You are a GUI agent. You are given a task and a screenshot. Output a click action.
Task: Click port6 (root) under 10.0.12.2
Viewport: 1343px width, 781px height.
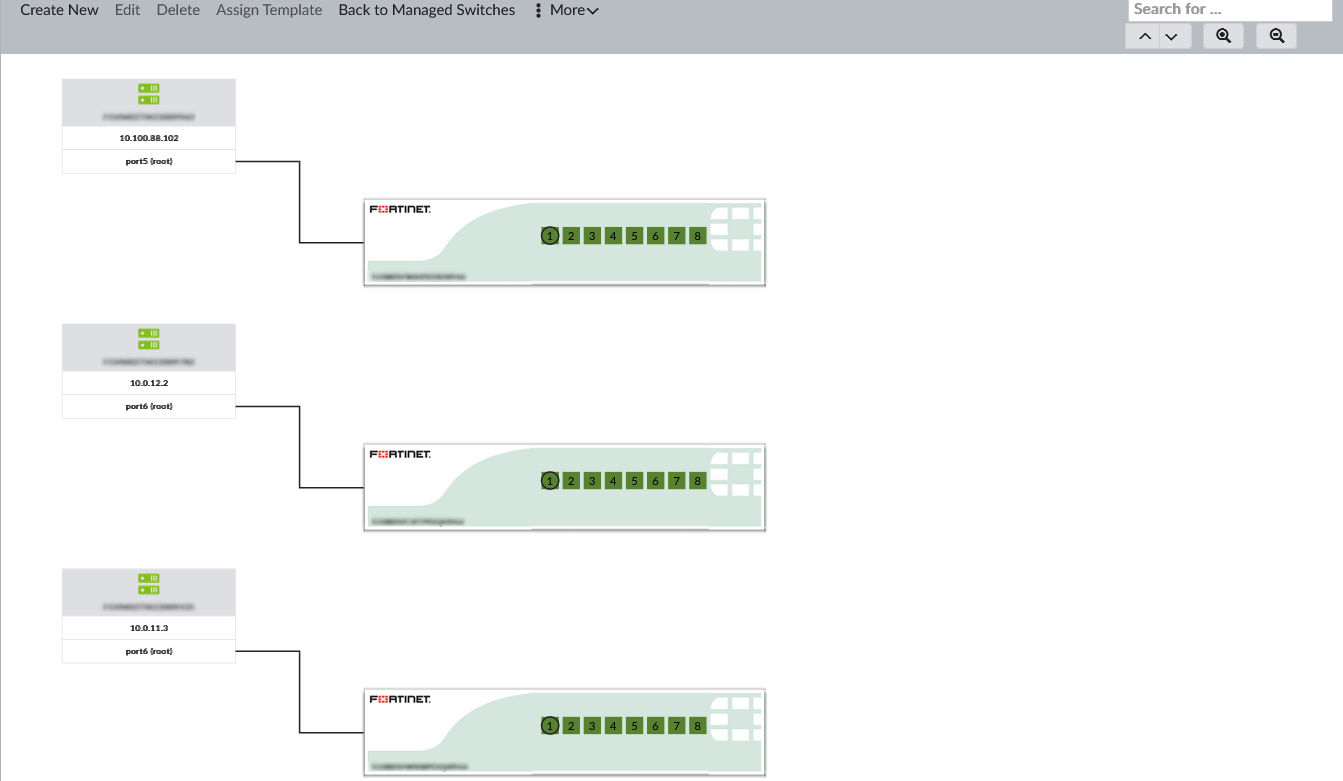click(149, 406)
